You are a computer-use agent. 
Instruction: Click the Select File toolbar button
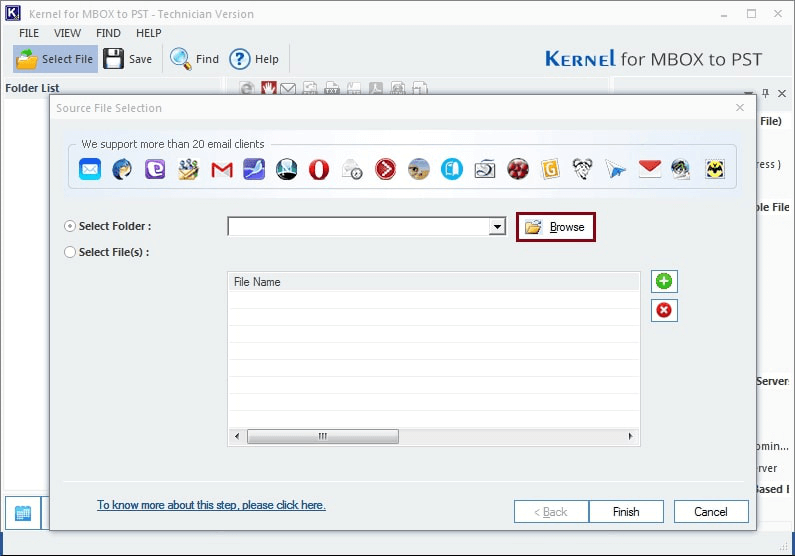click(x=55, y=59)
